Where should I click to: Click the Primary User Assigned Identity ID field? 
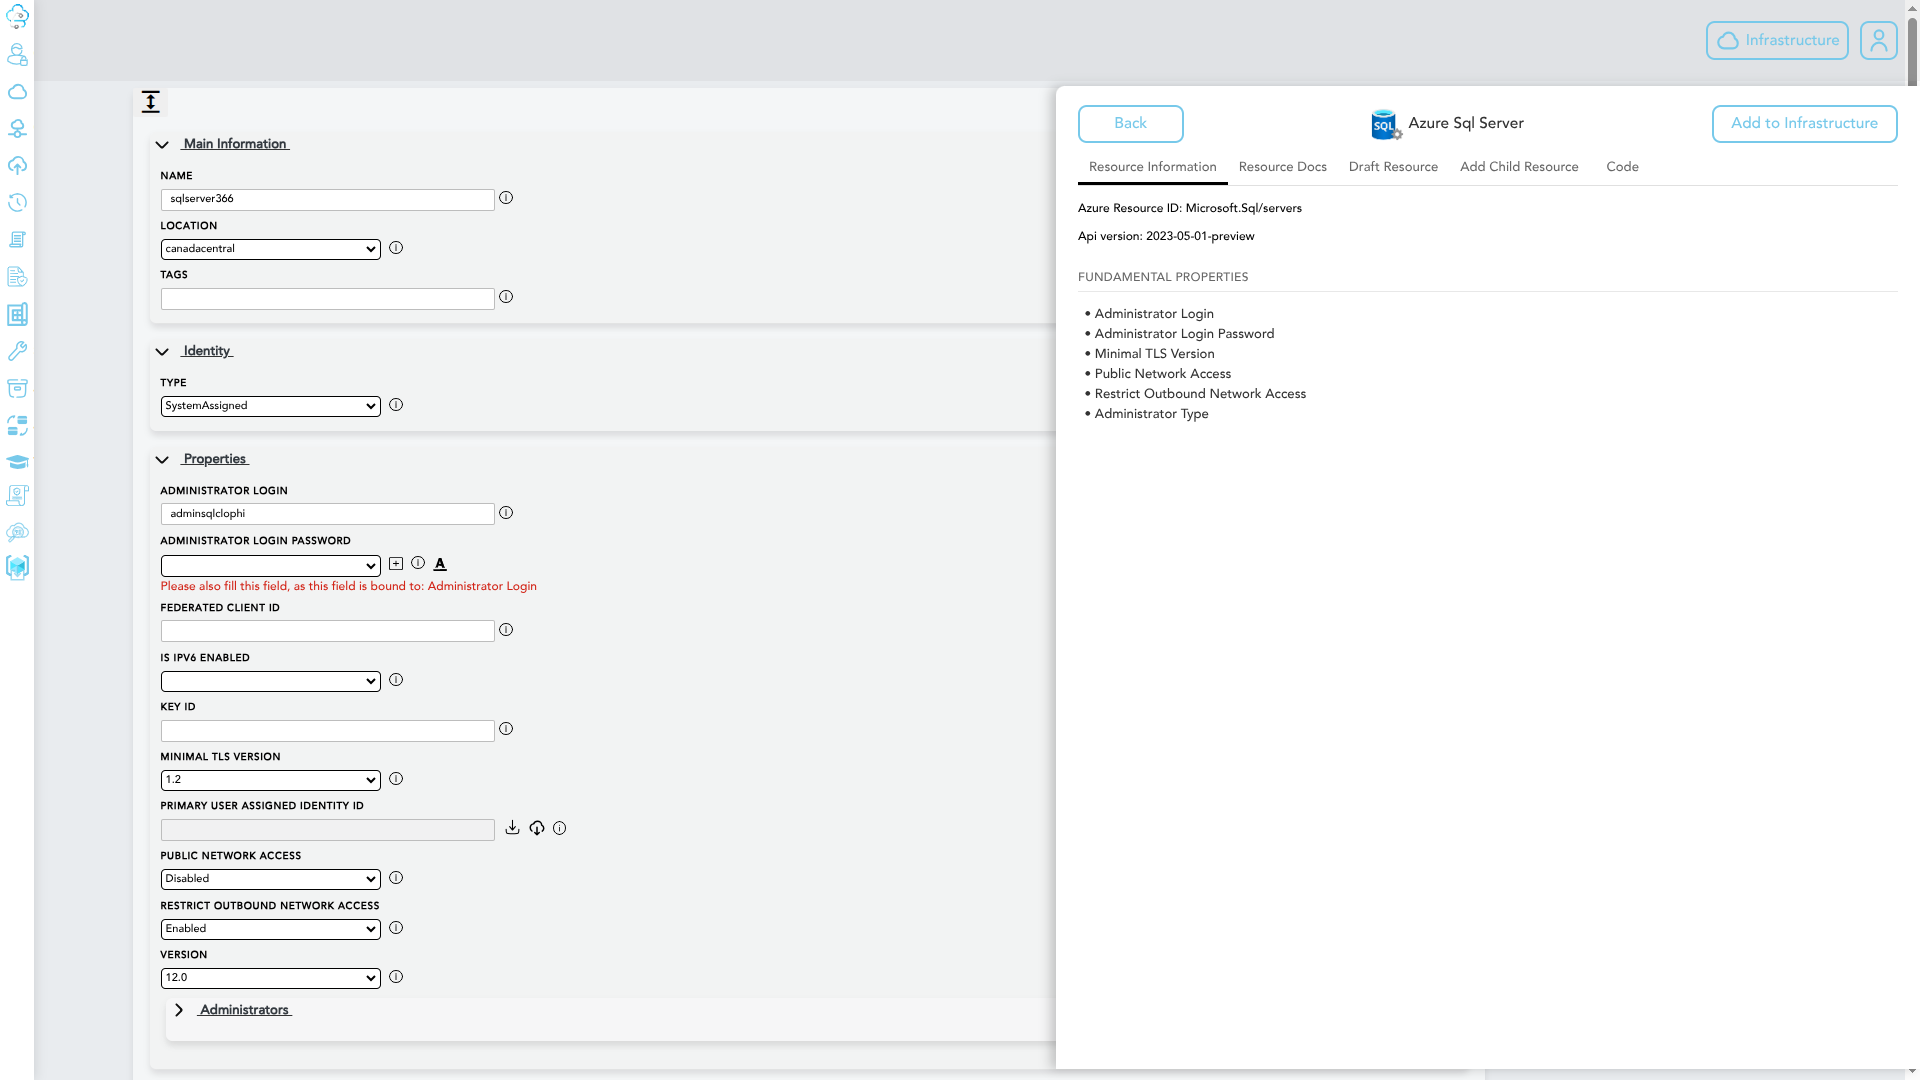[x=327, y=830]
